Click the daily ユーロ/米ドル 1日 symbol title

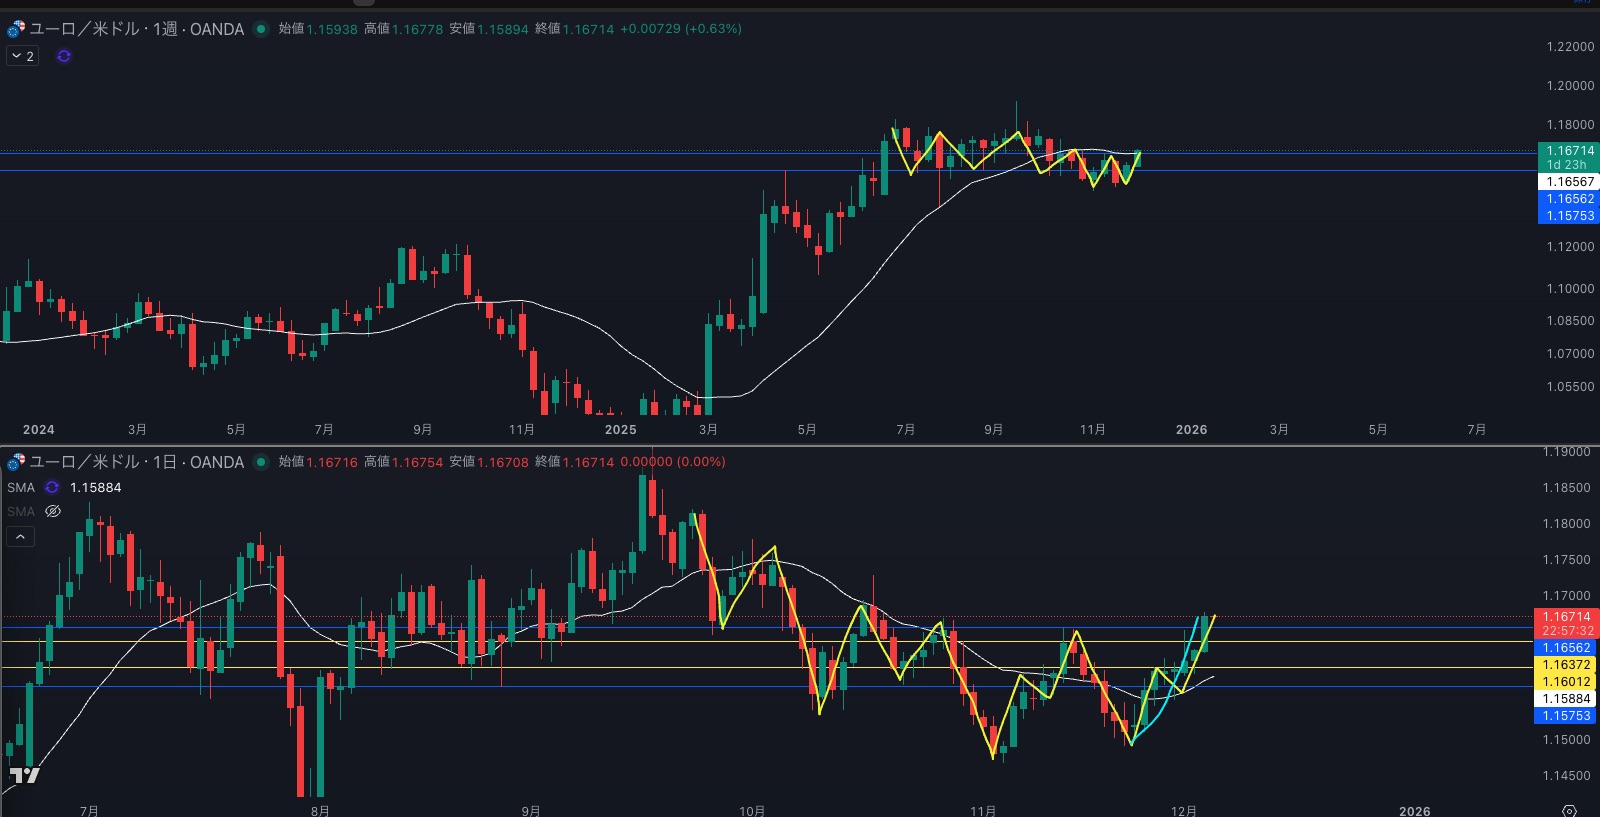pyautogui.click(x=137, y=462)
